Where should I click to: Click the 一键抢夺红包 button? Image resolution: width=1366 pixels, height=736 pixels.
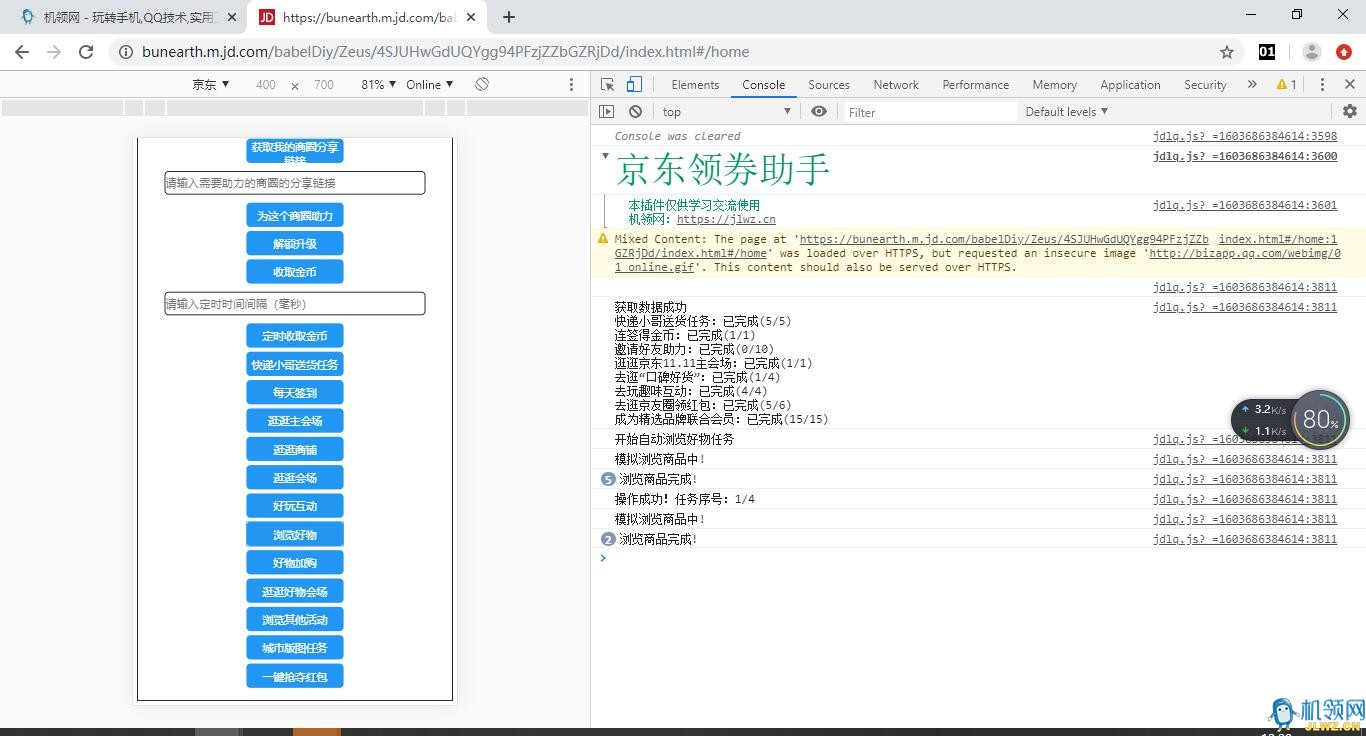click(295, 676)
